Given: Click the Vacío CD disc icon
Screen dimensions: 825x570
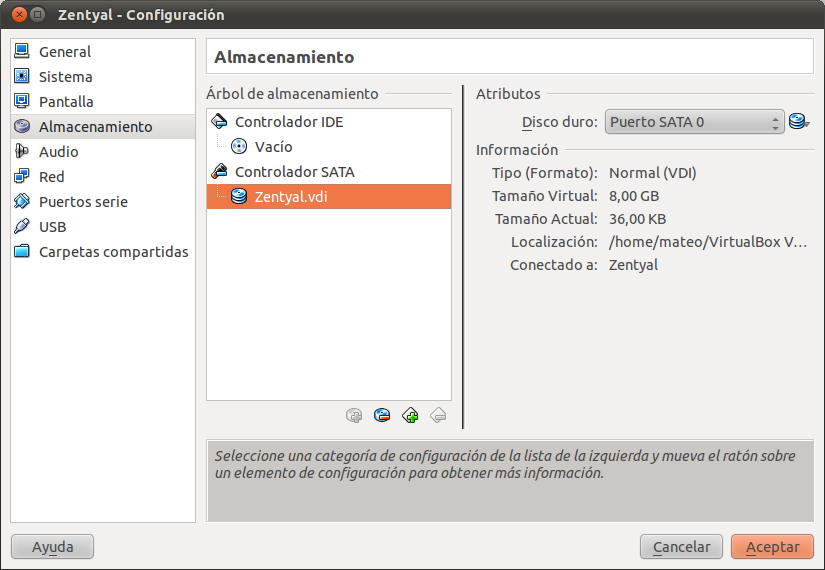Looking at the screenshot, I should click(x=239, y=146).
